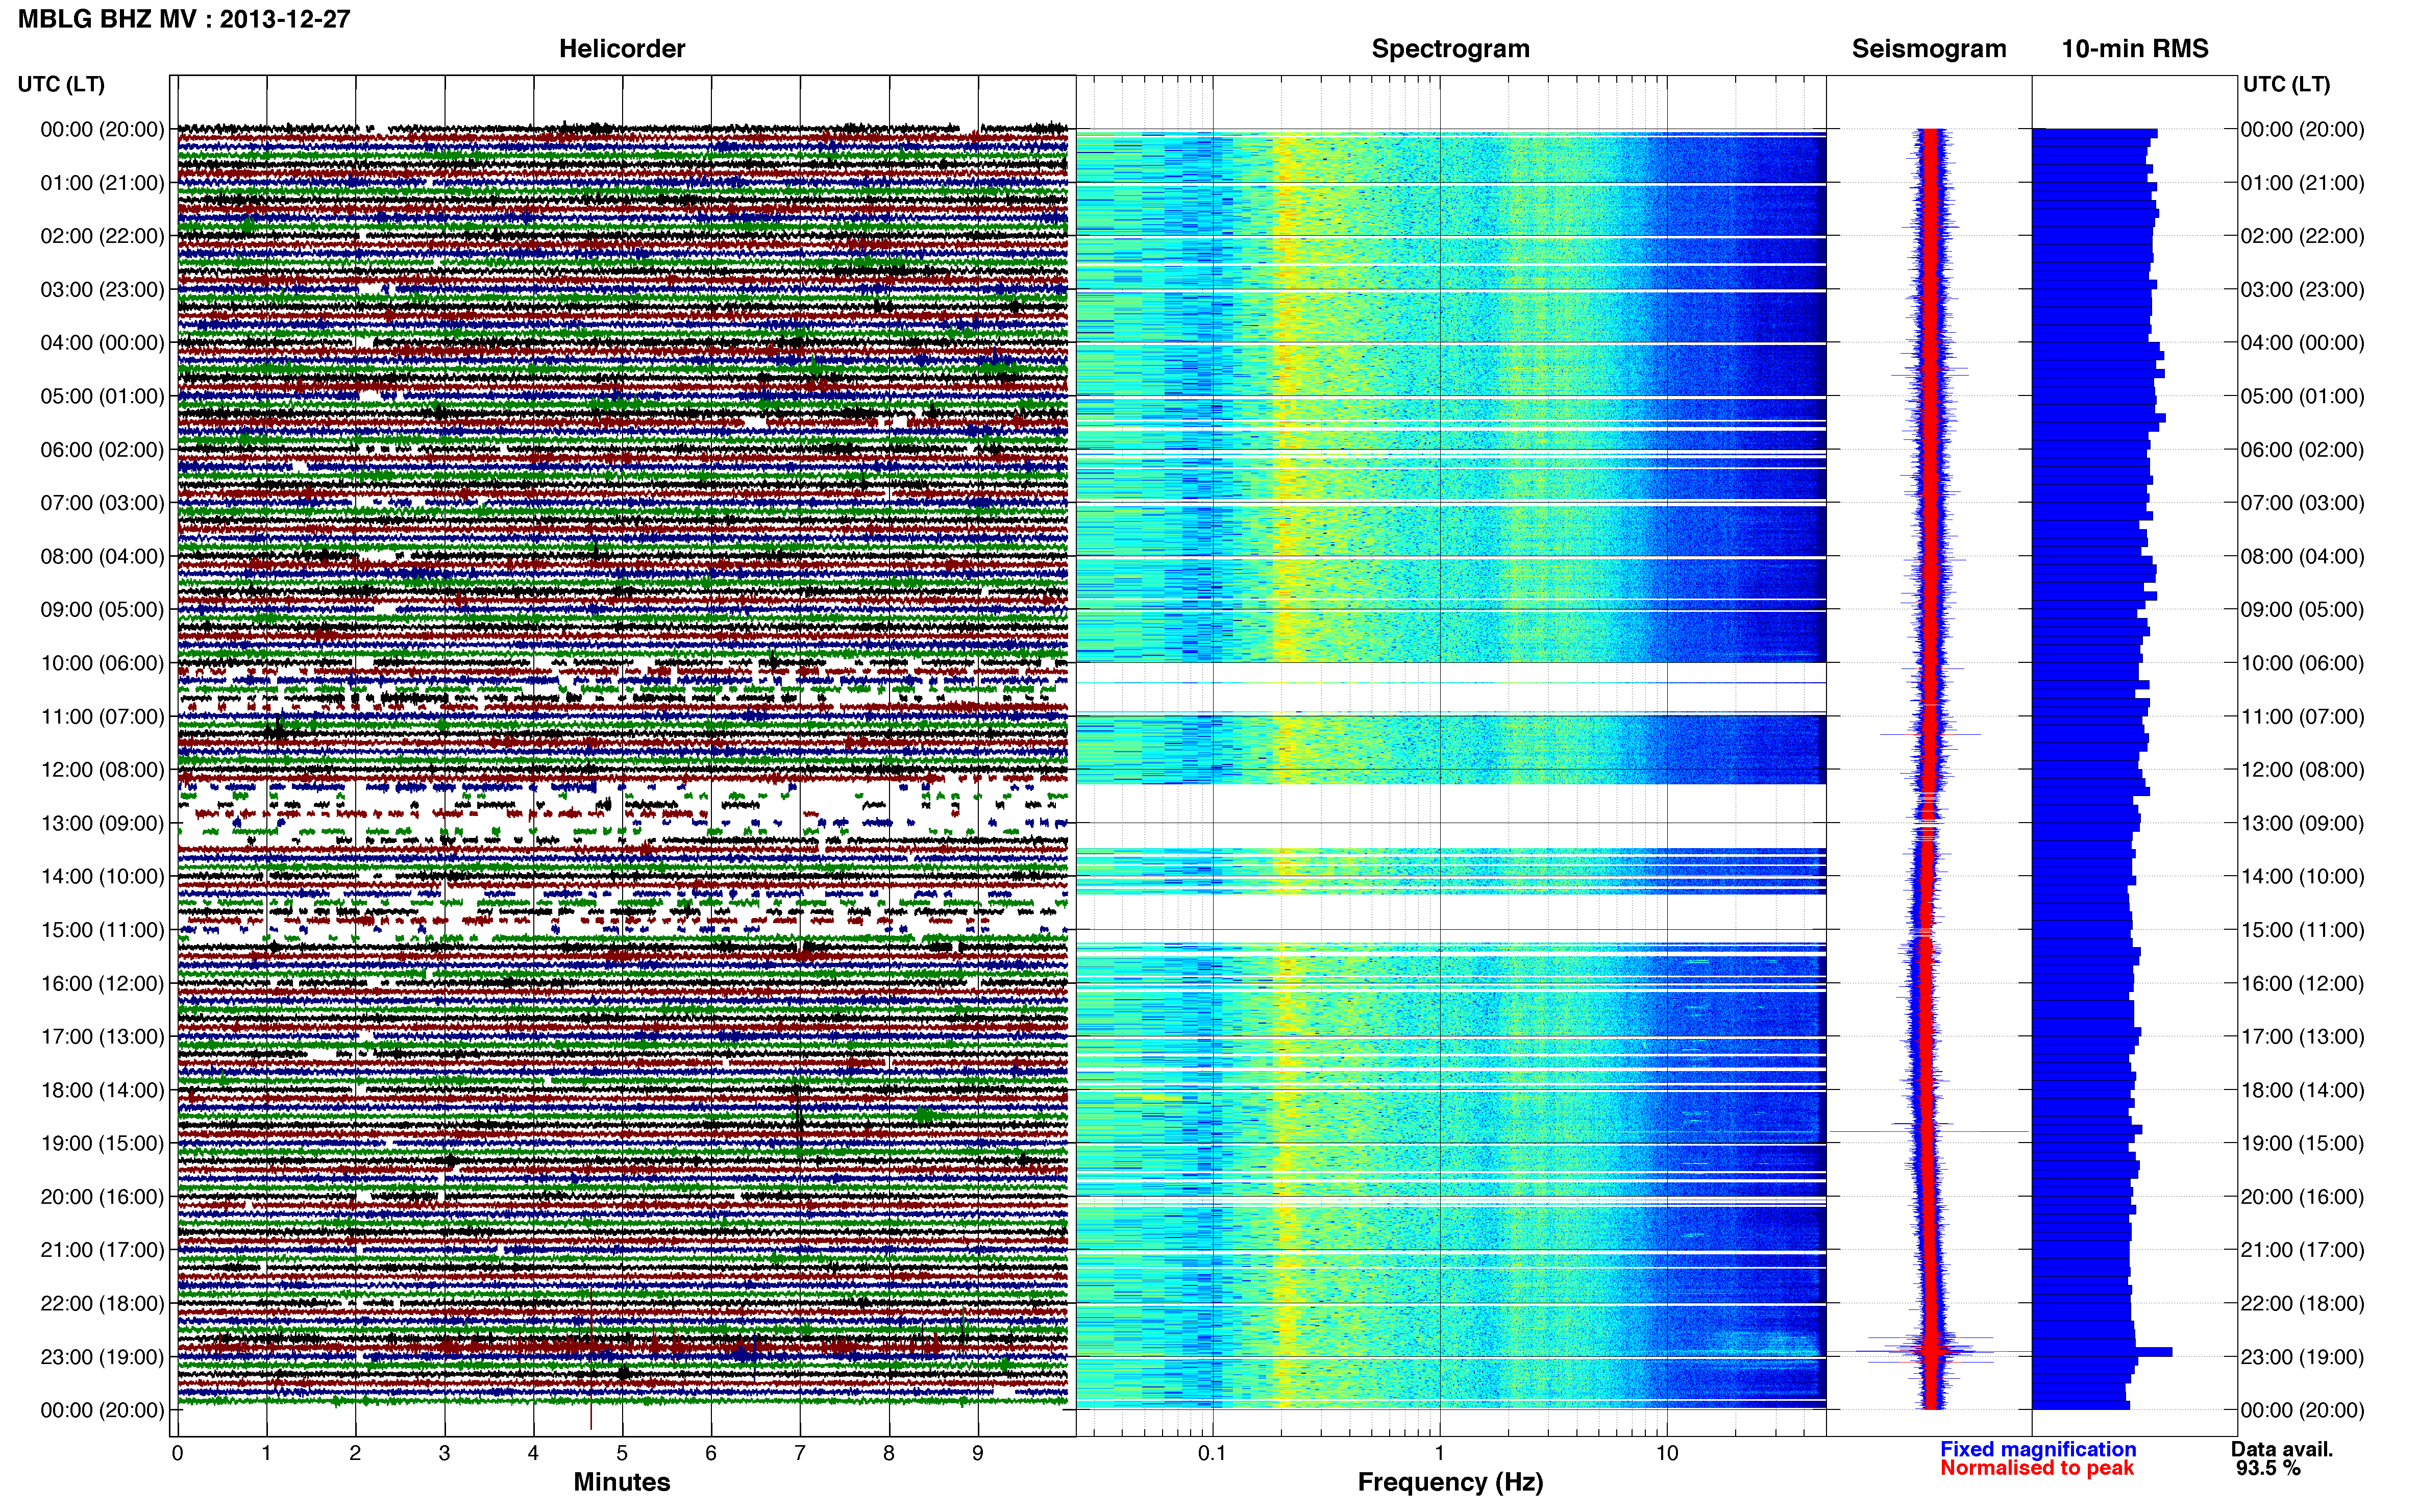2419x1512 pixels.
Task: Click the left time label '19:00 (15:00)'
Action: [x=102, y=1143]
